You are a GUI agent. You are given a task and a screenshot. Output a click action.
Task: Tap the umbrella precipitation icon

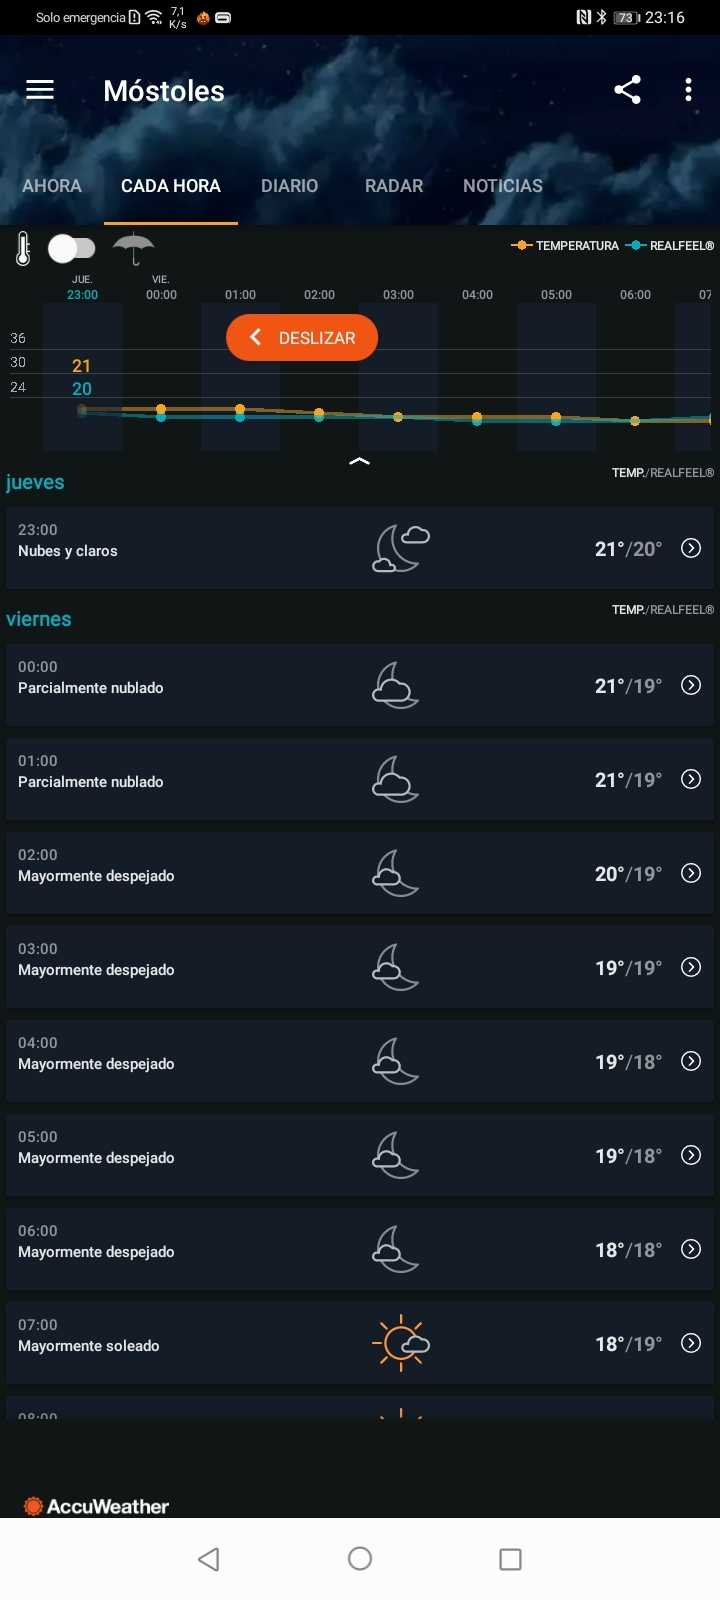coord(133,248)
